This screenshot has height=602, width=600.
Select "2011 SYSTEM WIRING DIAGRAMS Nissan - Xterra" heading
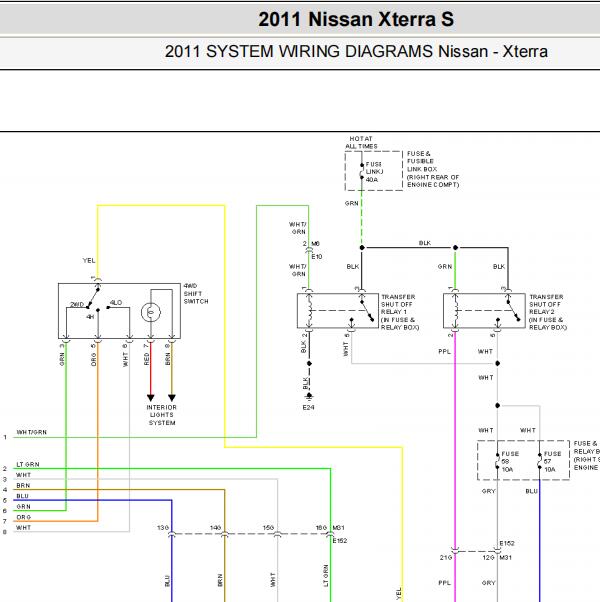356,51
